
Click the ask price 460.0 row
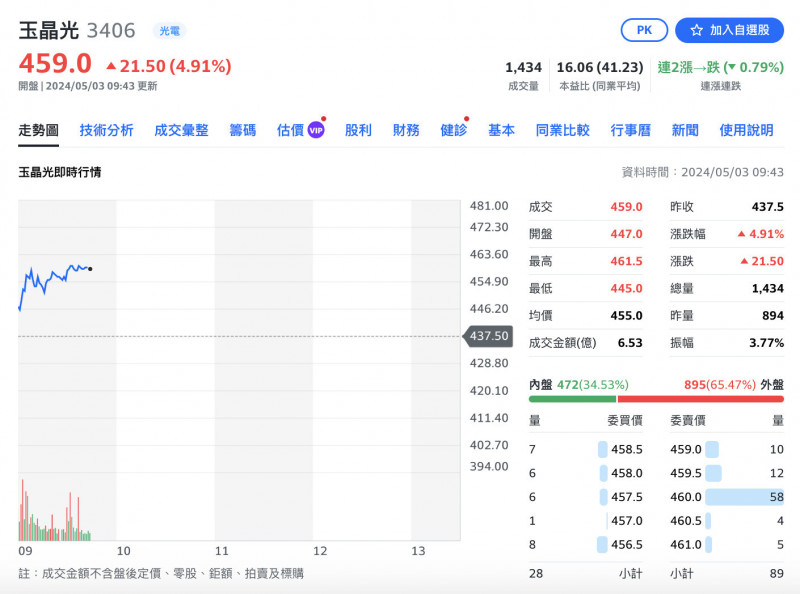tap(727, 497)
